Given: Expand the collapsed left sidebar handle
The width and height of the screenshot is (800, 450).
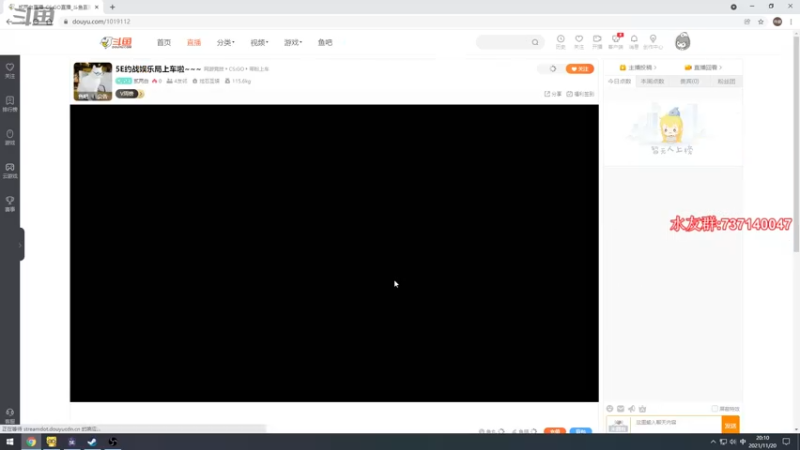Looking at the screenshot, I should [x=21, y=245].
